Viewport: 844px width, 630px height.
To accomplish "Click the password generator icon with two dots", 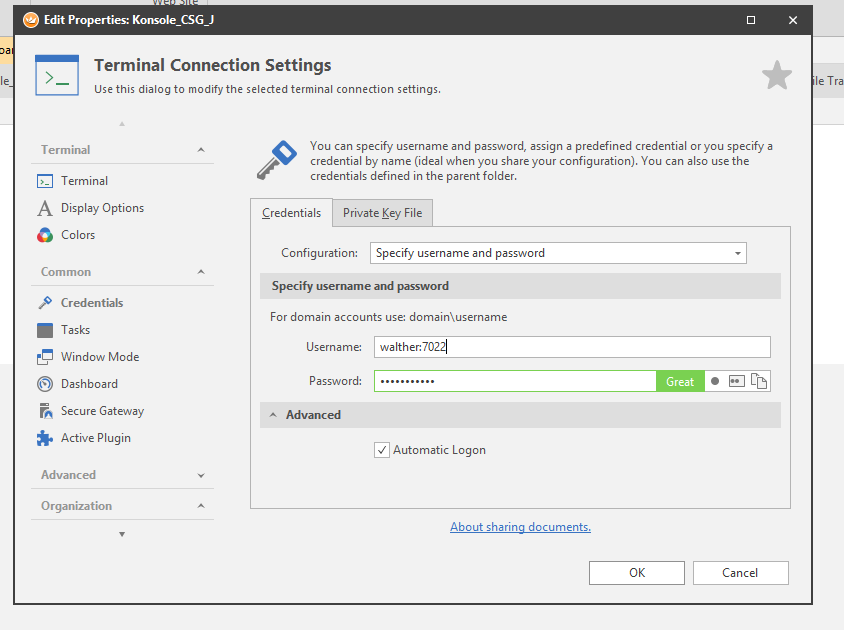I will point(737,381).
